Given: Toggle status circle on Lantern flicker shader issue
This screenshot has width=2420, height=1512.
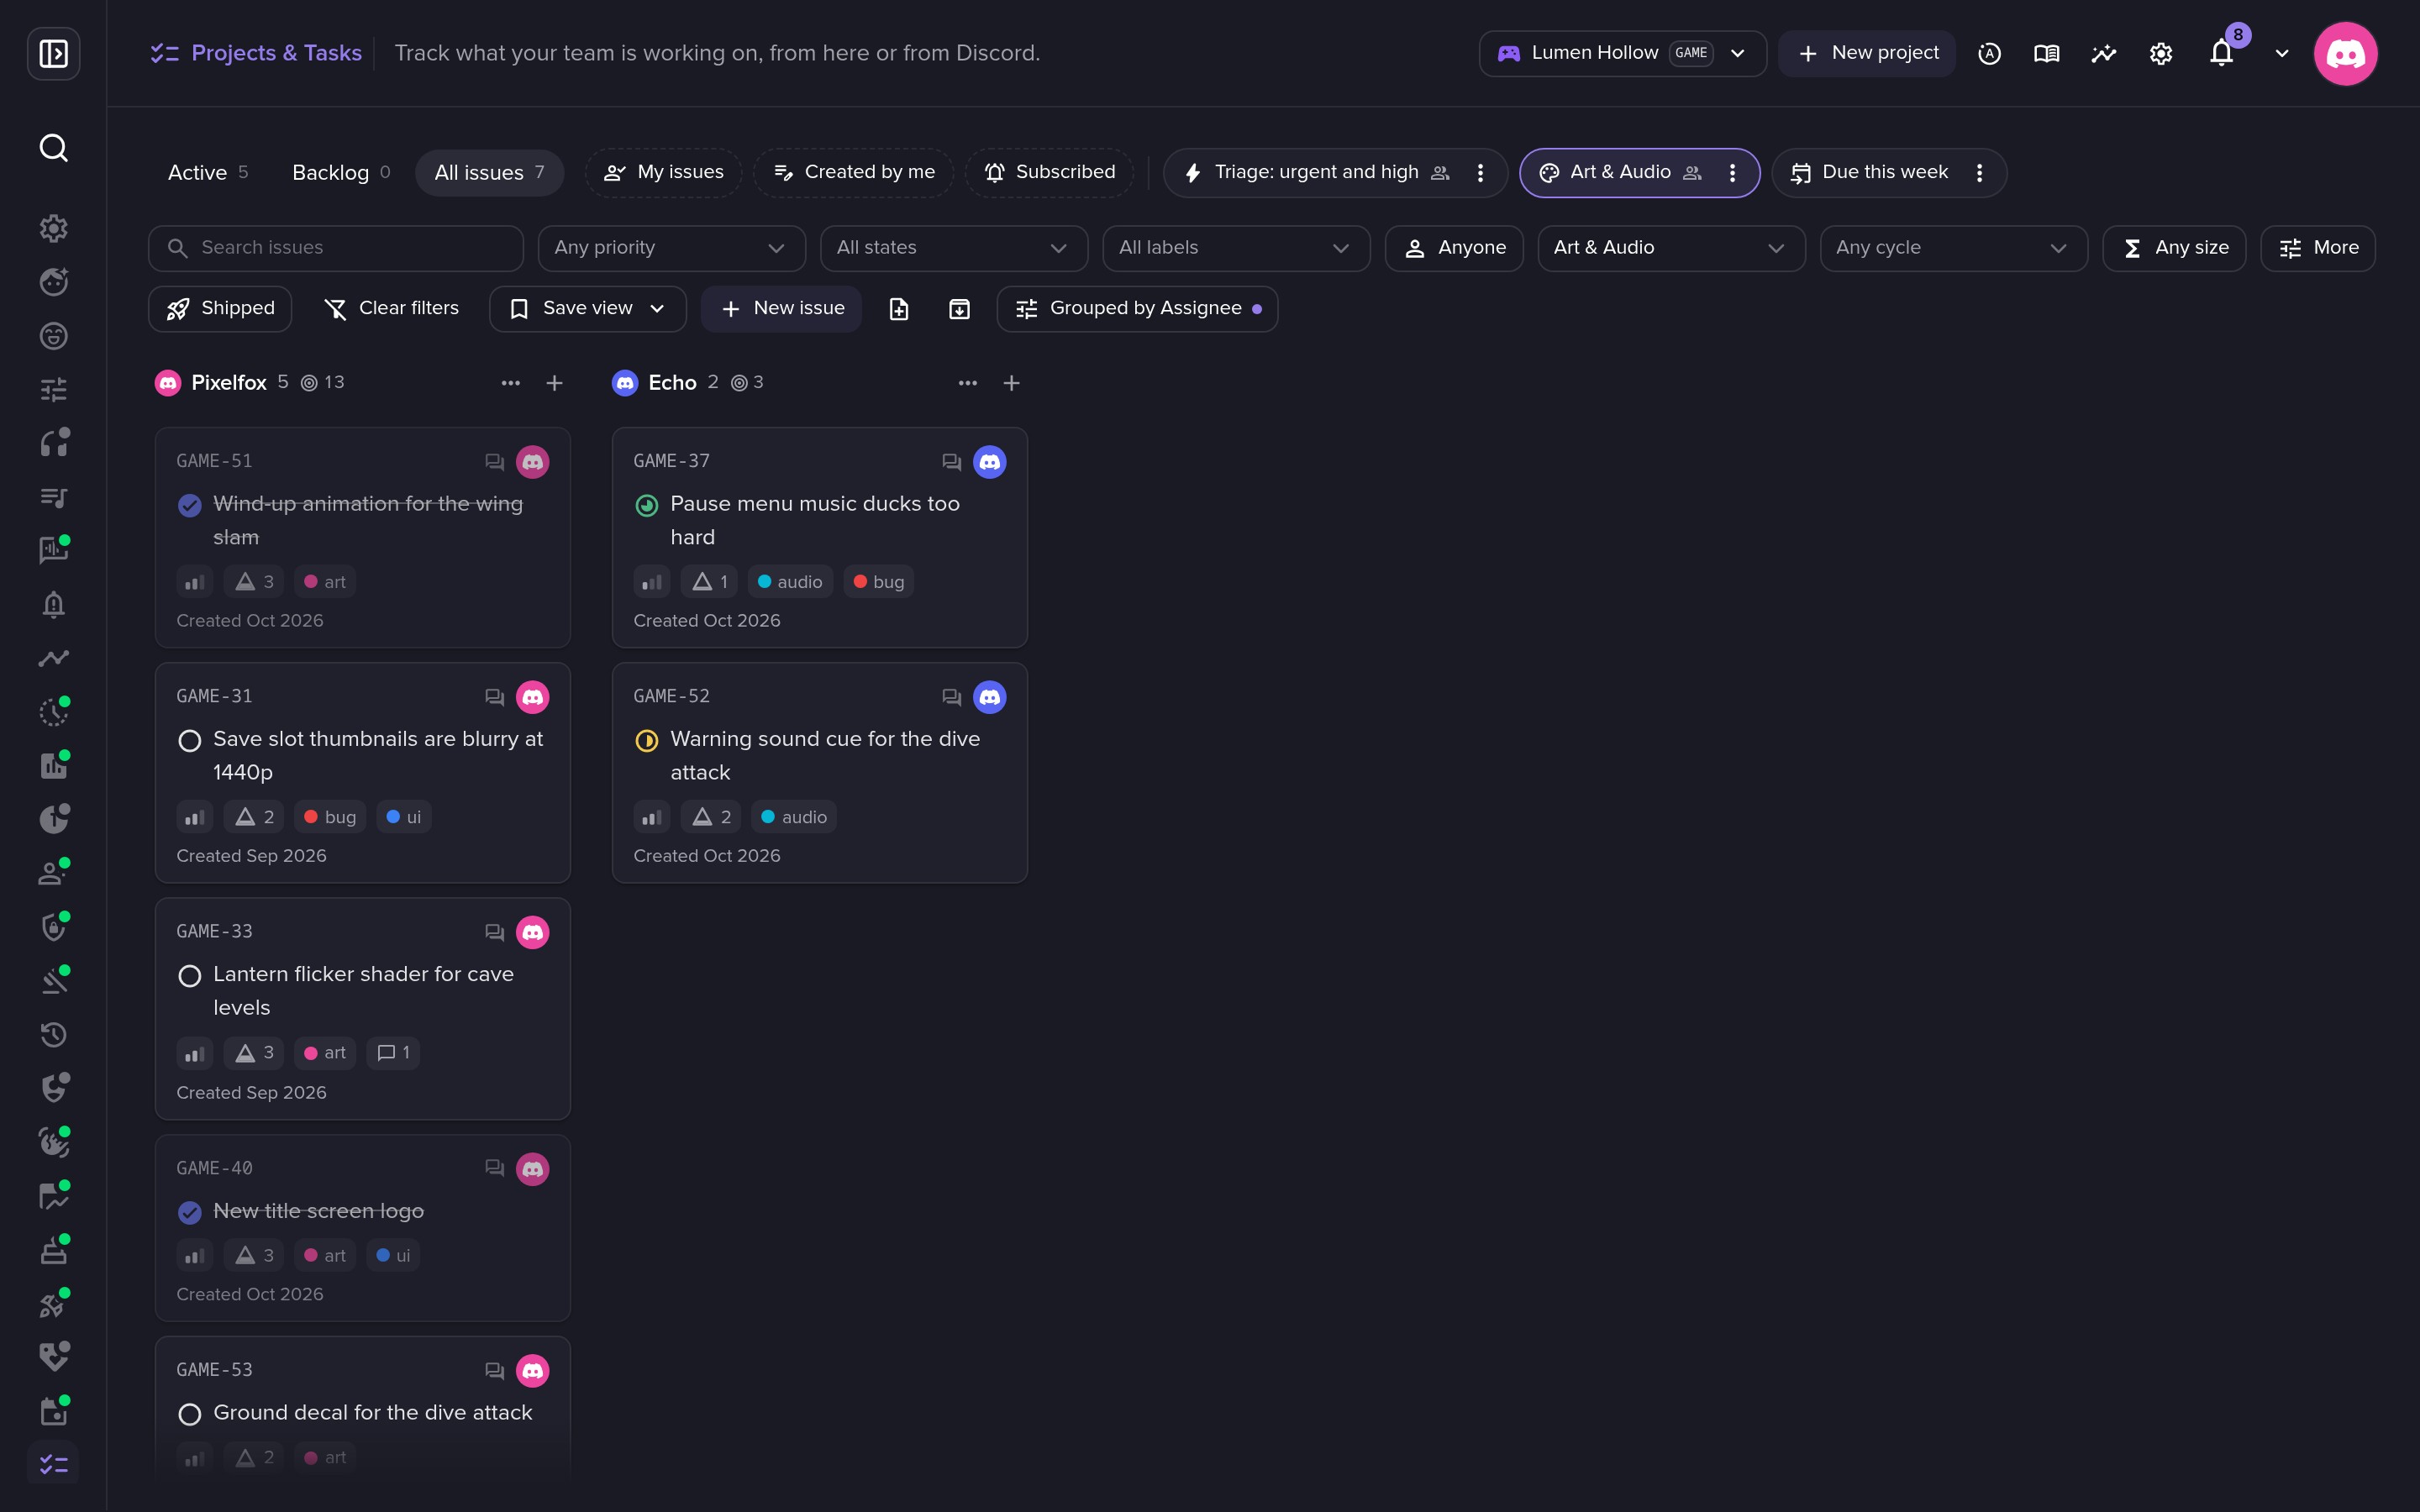Looking at the screenshot, I should pyautogui.click(x=190, y=976).
